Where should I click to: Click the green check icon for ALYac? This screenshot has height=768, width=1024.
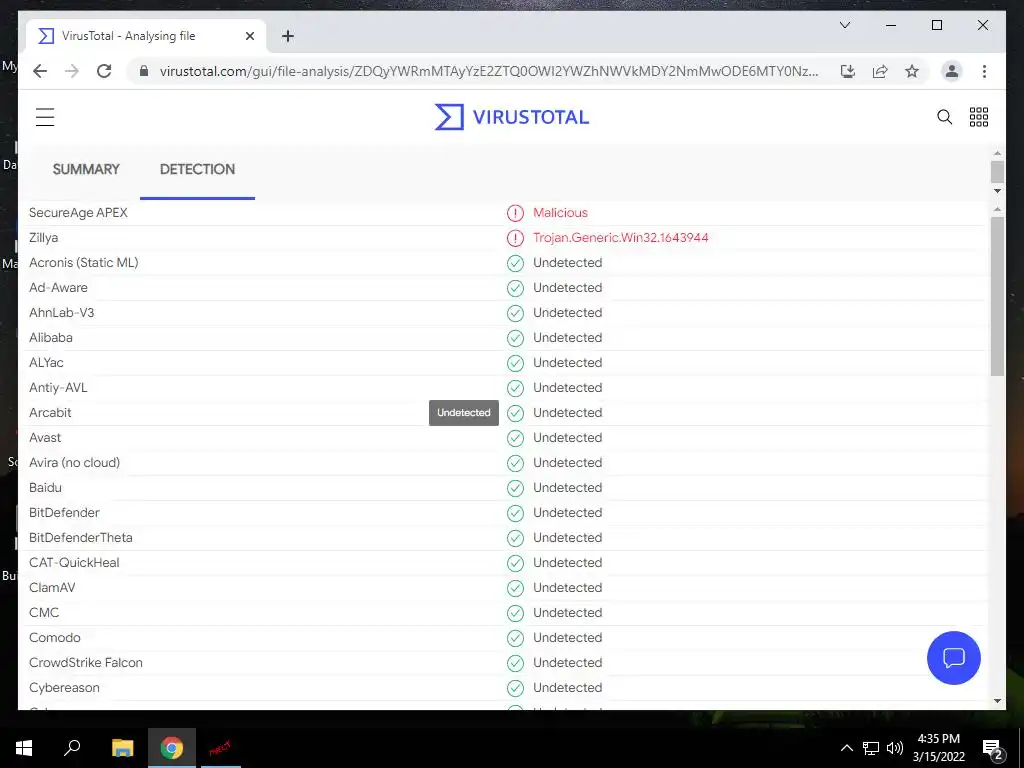[x=515, y=363]
